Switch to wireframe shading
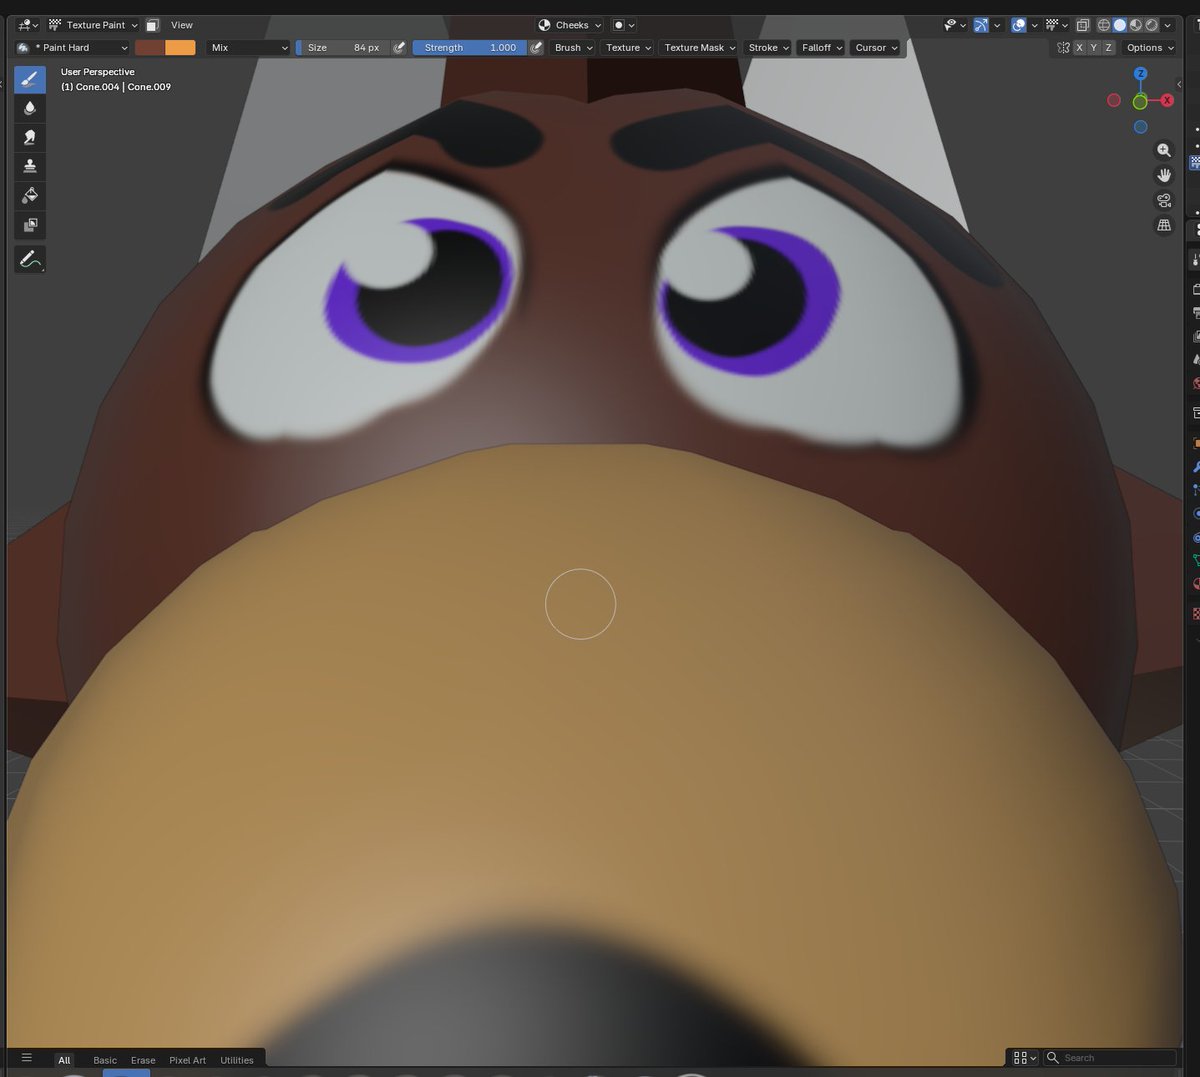The image size is (1200, 1077). pos(1104,25)
